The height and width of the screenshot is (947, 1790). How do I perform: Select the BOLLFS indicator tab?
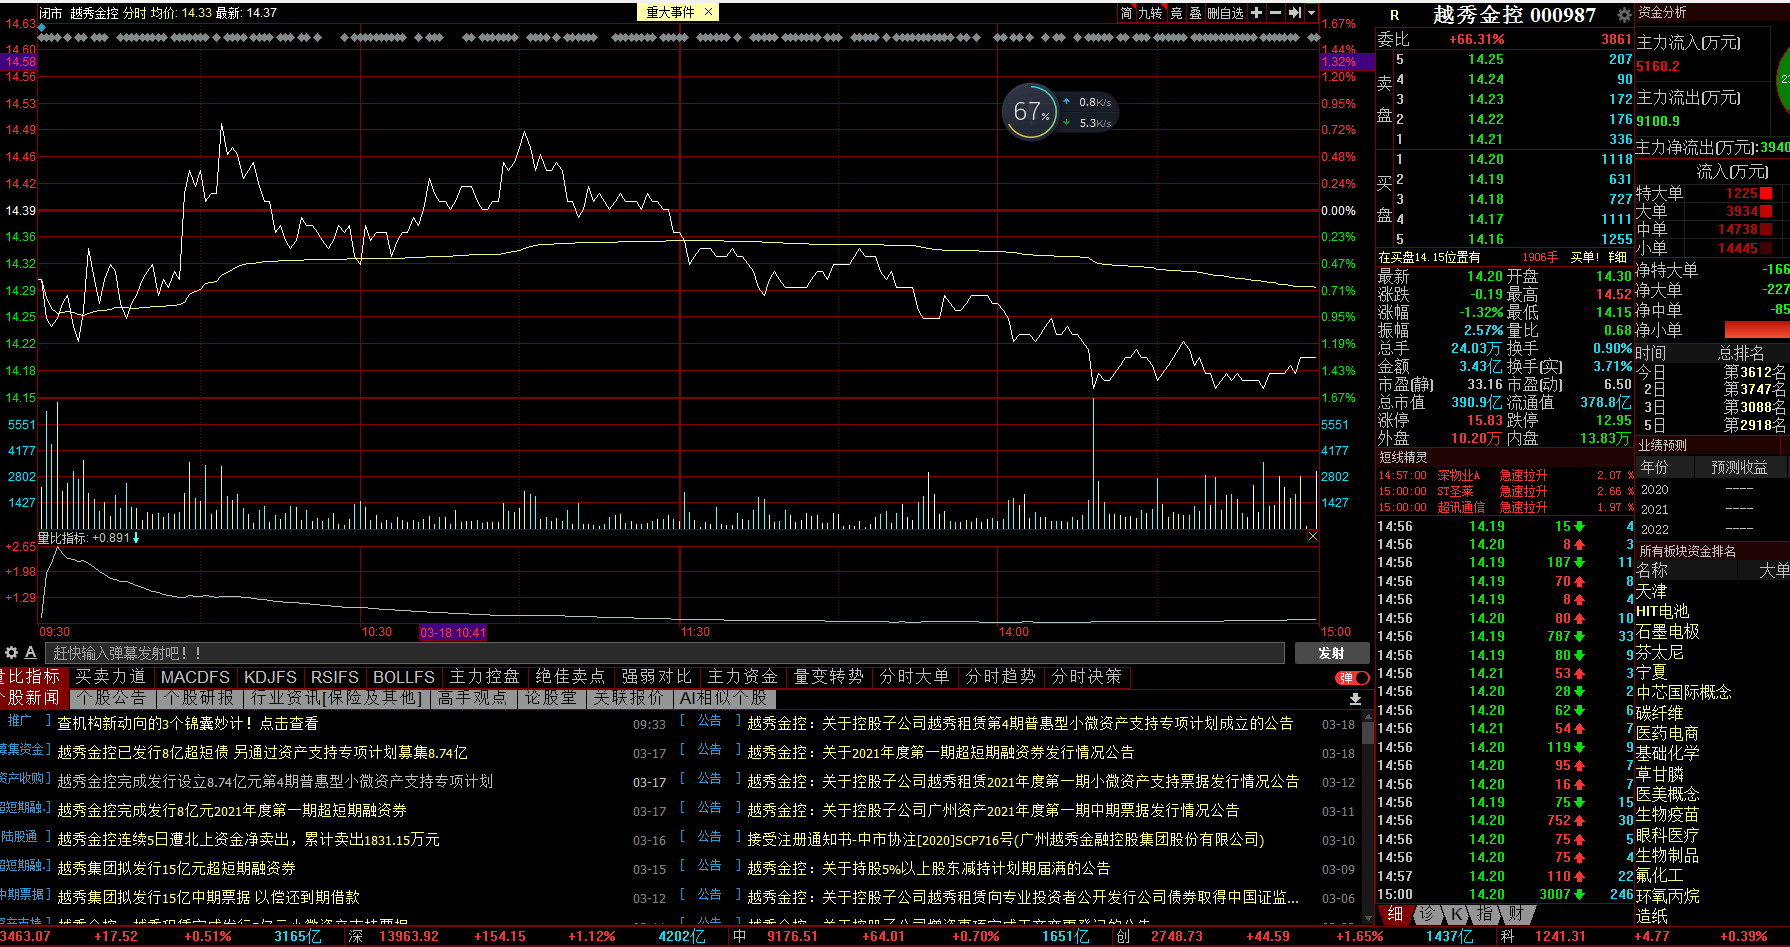pyautogui.click(x=404, y=677)
